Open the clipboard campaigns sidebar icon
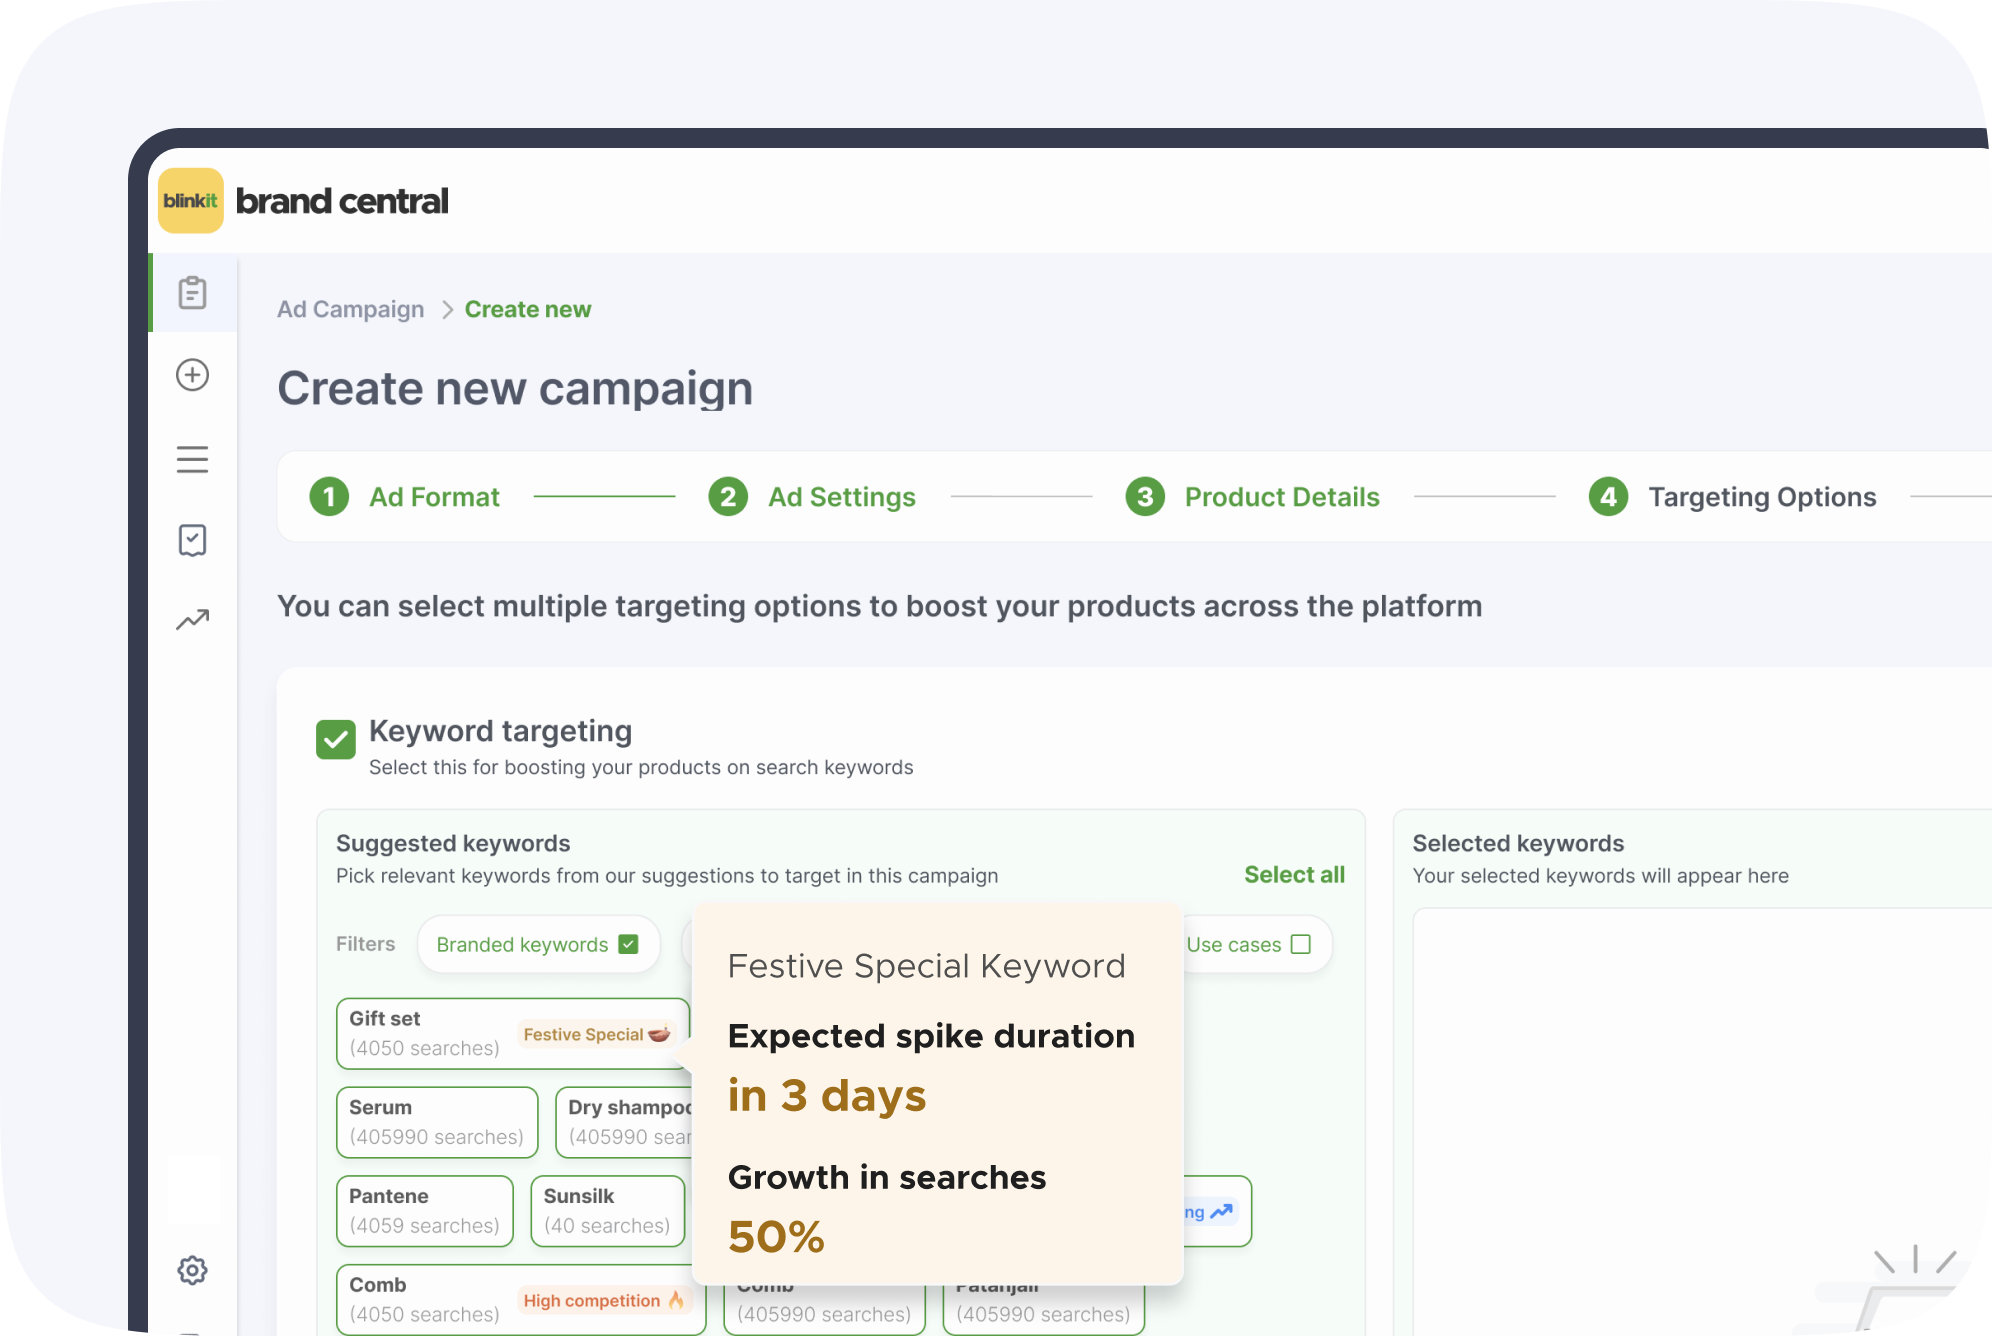Viewport: 1992px width, 1336px height. click(192, 293)
